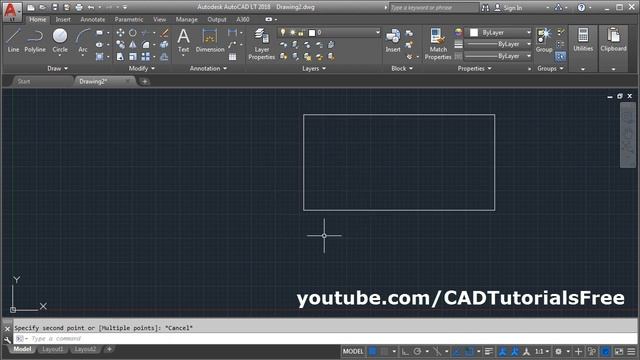
Task: Open the Parametric ribbon tab
Action: coord(129,19)
